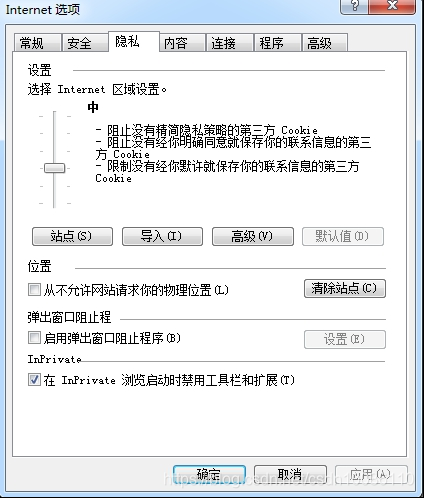Click the 默认值(D) button
The image size is (424, 498).
pyautogui.click(x=343, y=236)
